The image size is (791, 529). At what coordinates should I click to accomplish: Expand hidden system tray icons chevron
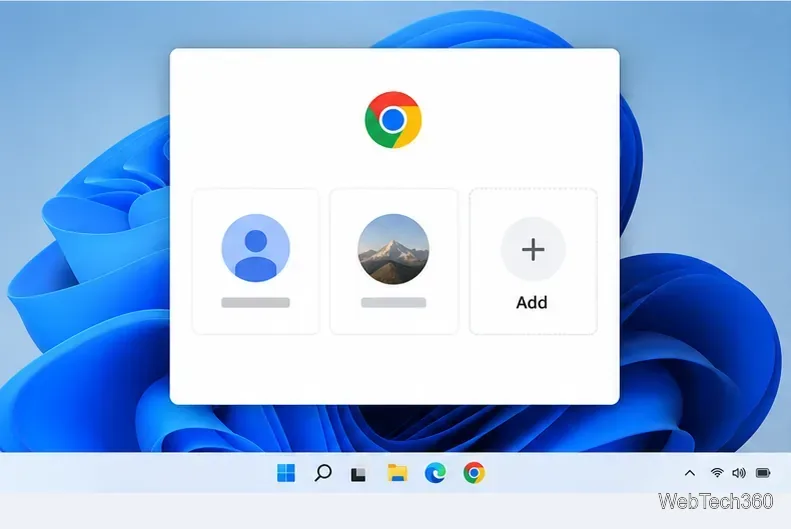[690, 473]
